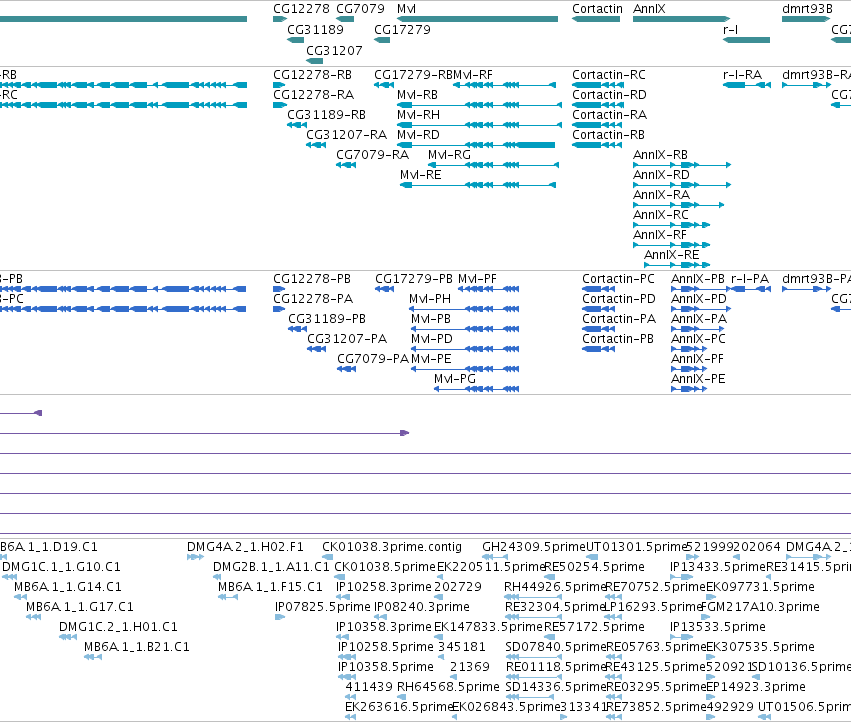Viewport: 851px width, 722px height.
Task: Click protein r-l-PA
Action: (750, 278)
